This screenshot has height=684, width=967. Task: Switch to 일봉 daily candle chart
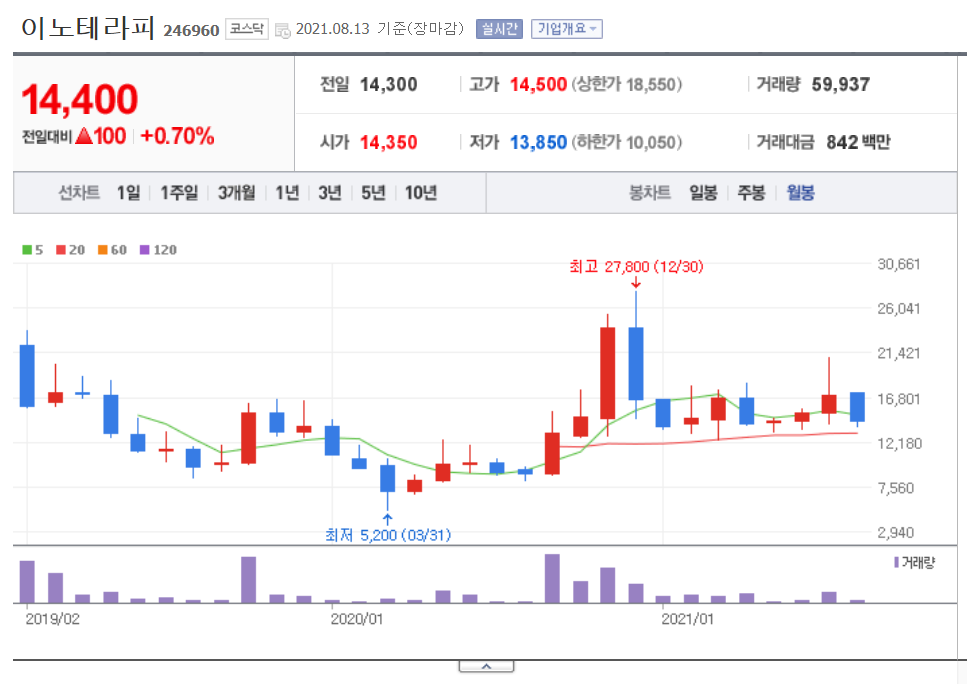[703, 193]
